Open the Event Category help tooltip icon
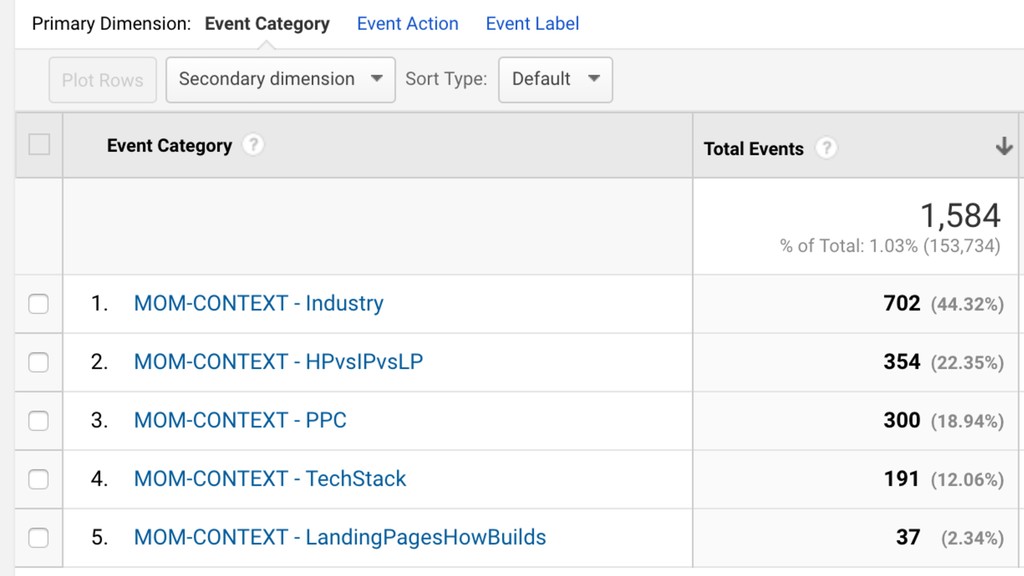The width and height of the screenshot is (1024, 576). pyautogui.click(x=253, y=144)
